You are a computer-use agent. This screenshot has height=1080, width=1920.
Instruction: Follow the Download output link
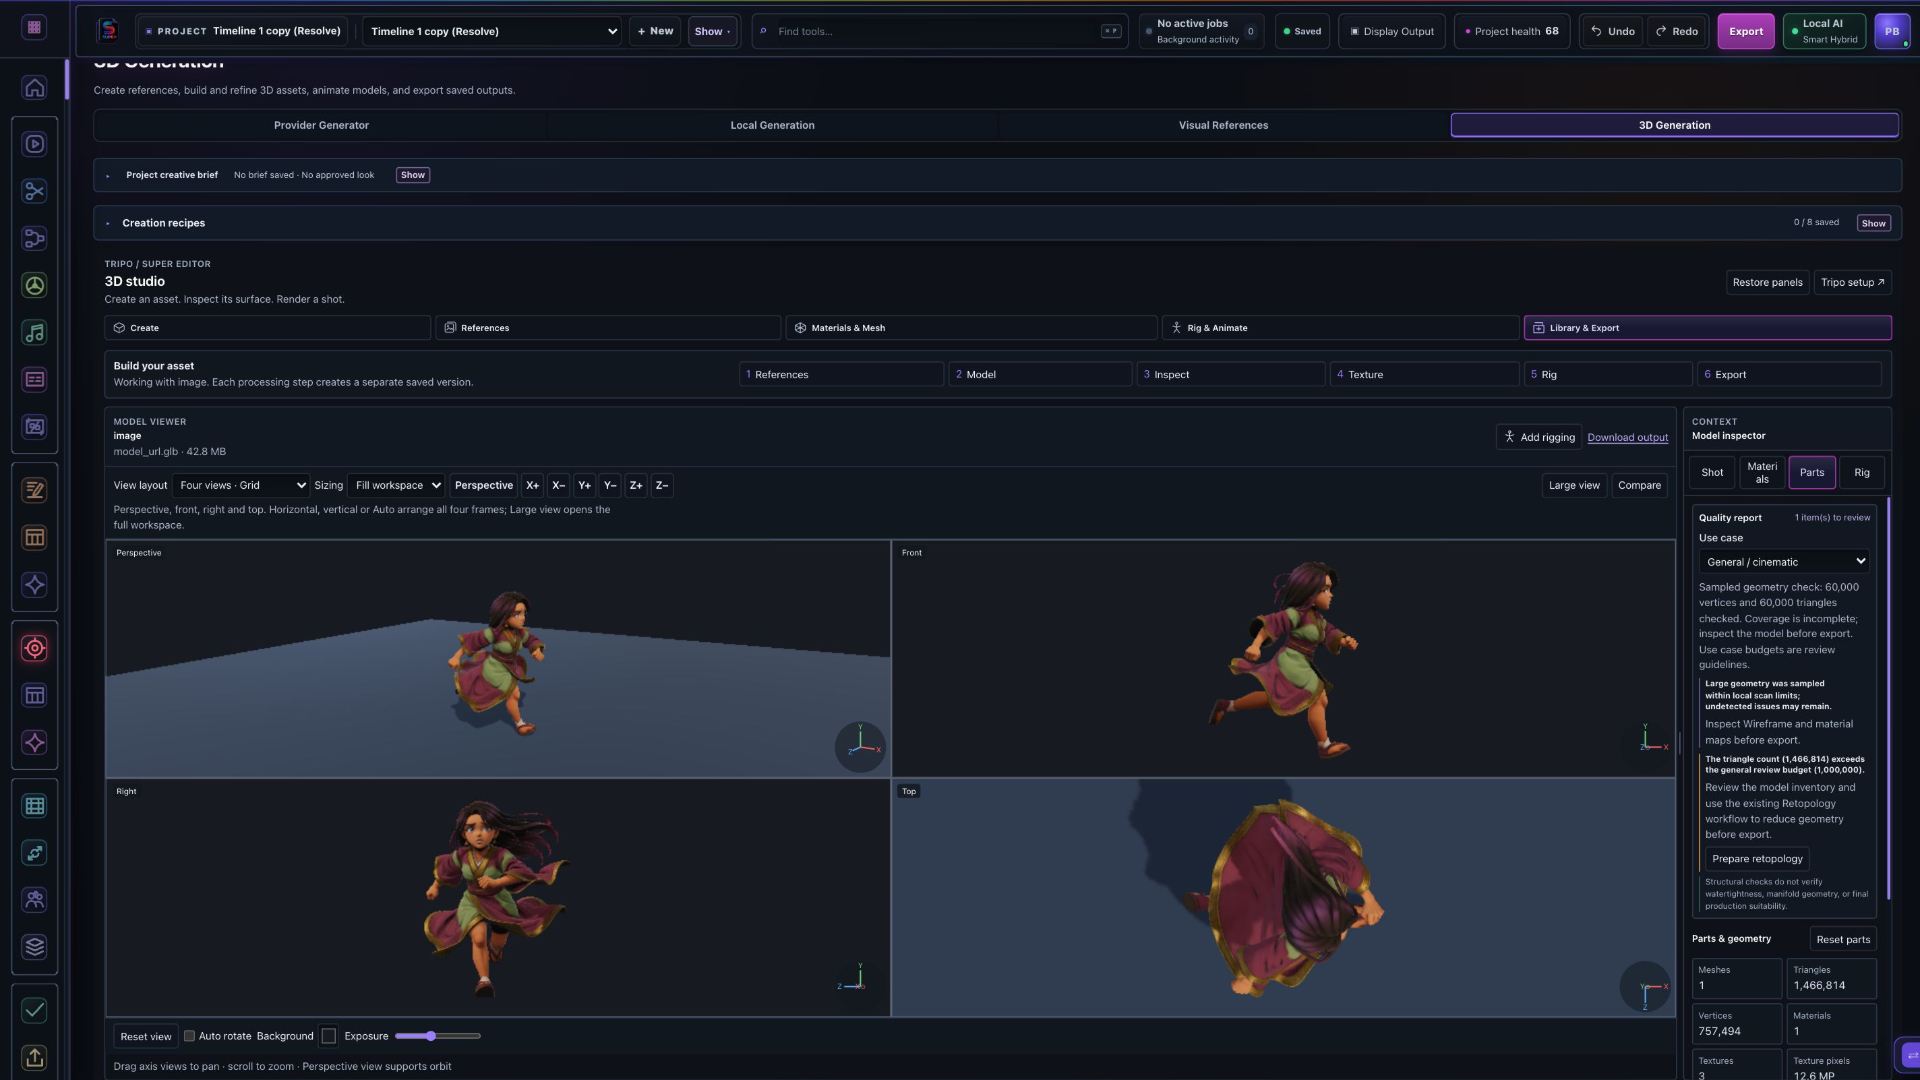[1627, 438]
